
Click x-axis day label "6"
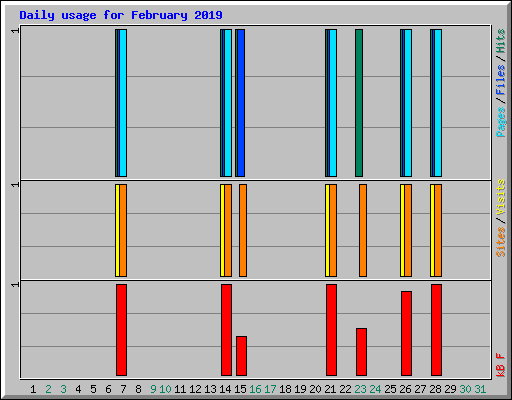(108, 389)
